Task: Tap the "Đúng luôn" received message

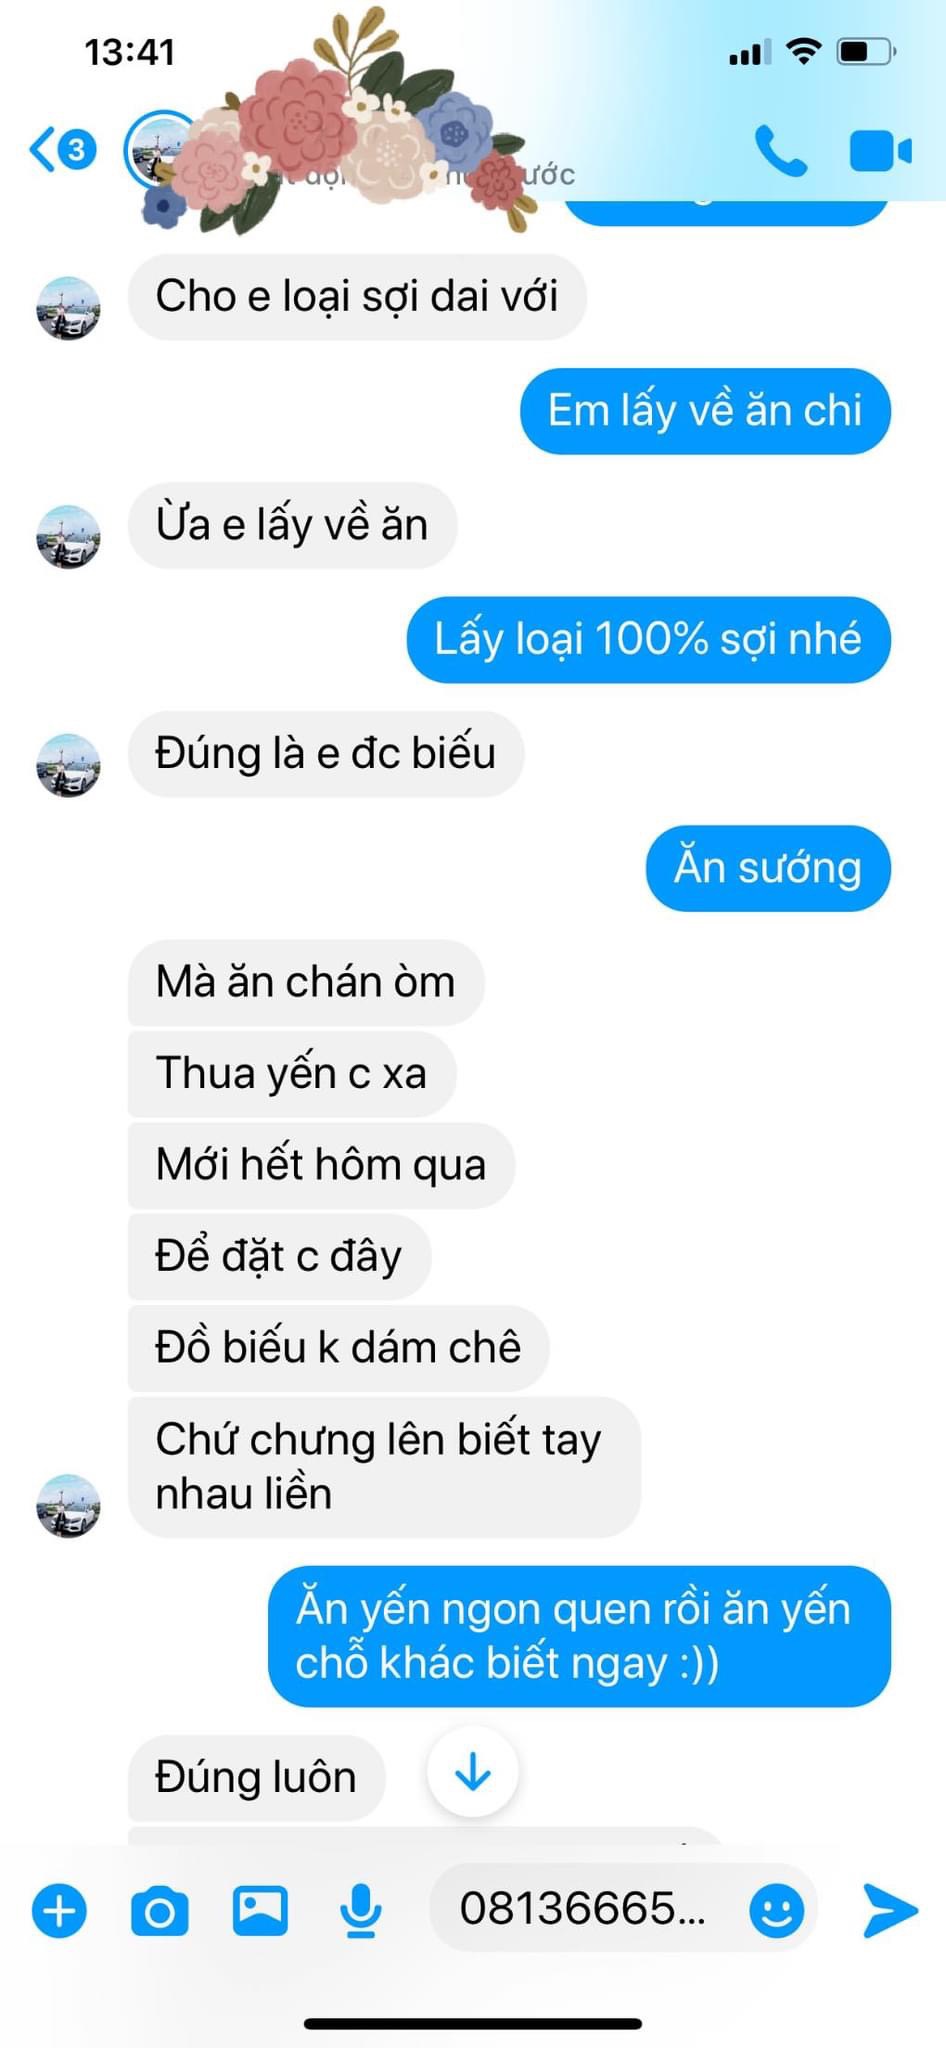Action: (256, 1777)
